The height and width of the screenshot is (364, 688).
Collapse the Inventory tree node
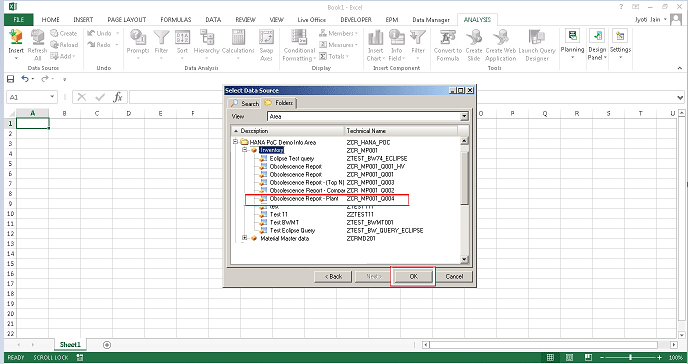click(245, 150)
